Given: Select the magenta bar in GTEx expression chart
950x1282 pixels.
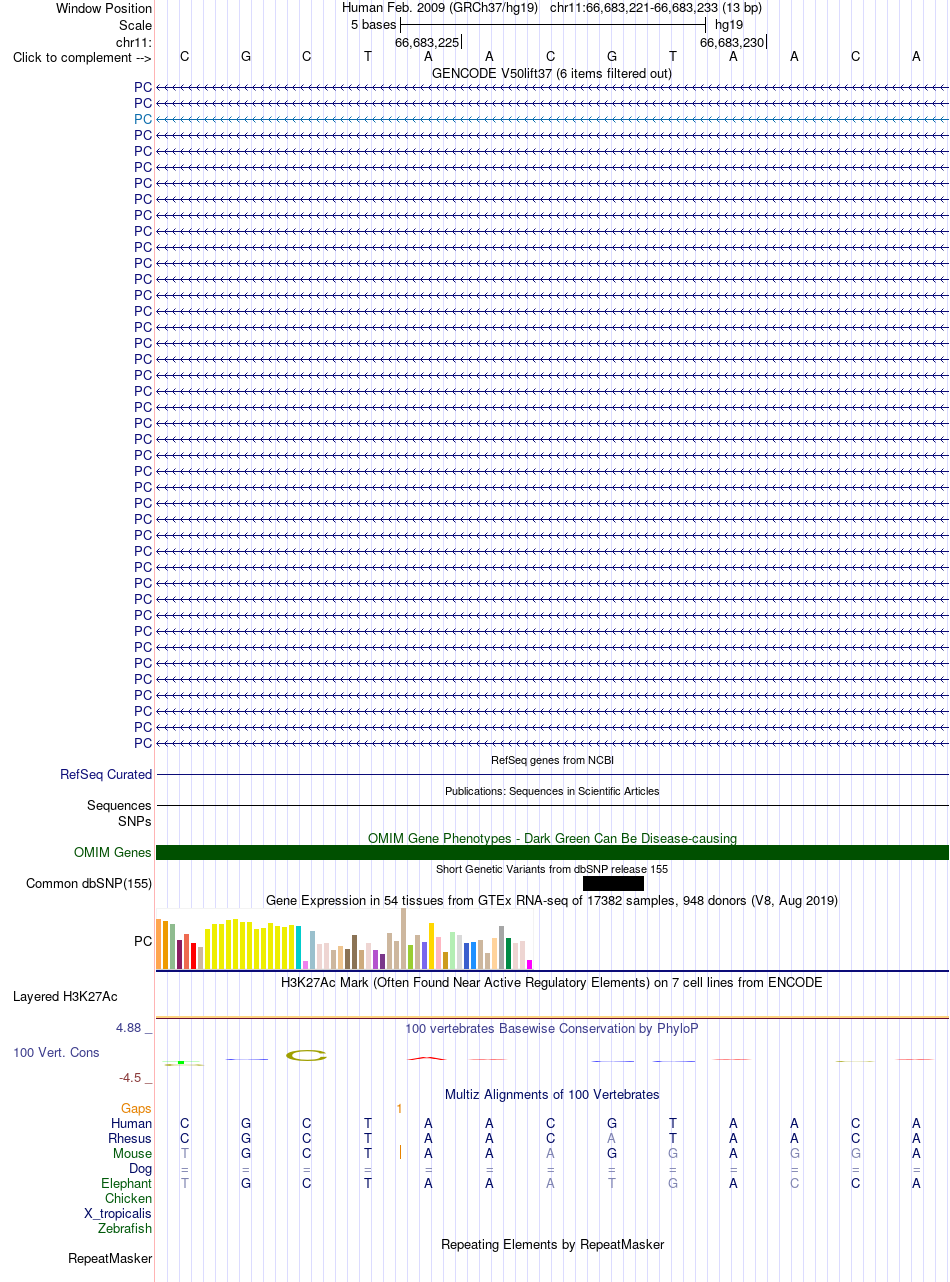Looking at the screenshot, I should 530,964.
